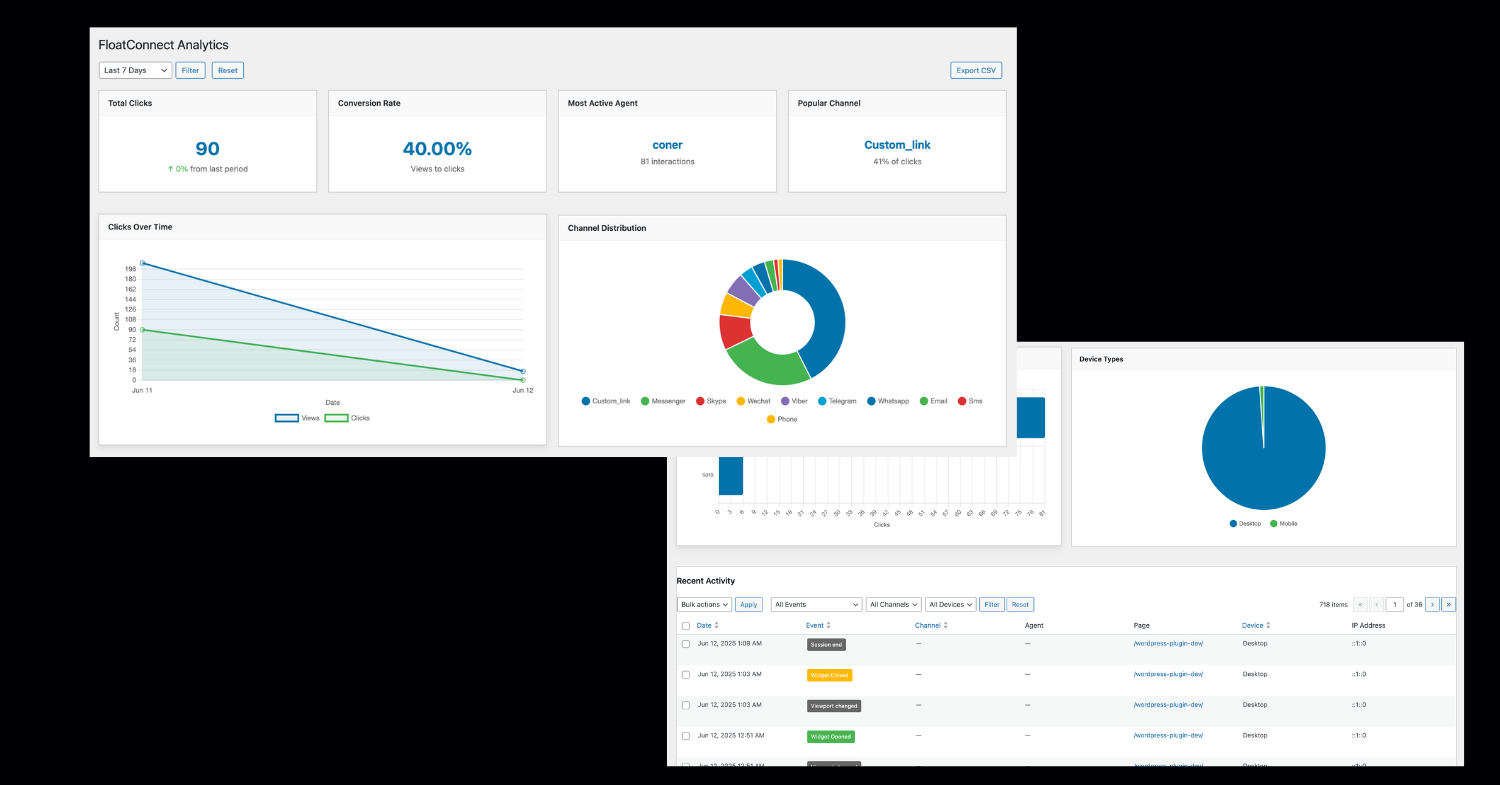Open the Last 7 Days dropdown

tap(136, 70)
